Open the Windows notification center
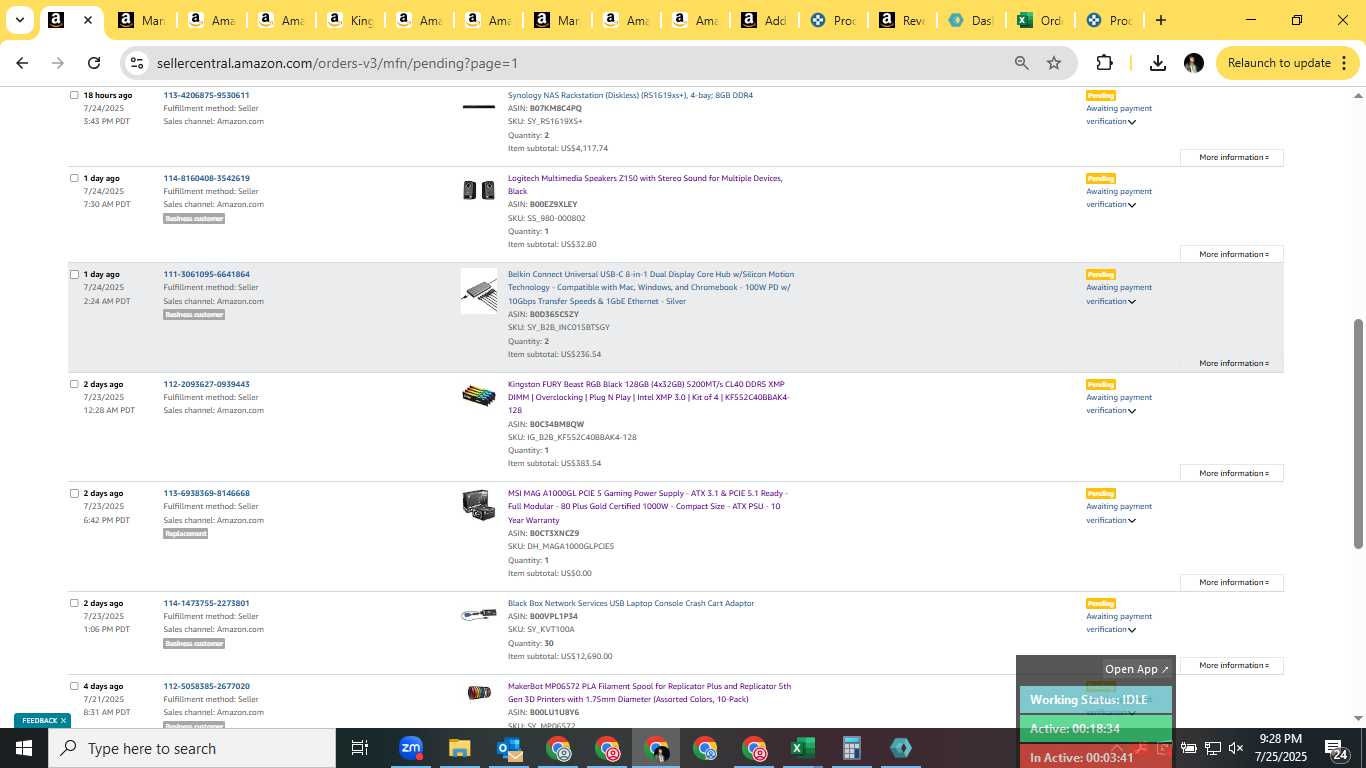The width and height of the screenshot is (1366, 768). pyautogui.click(x=1336, y=748)
